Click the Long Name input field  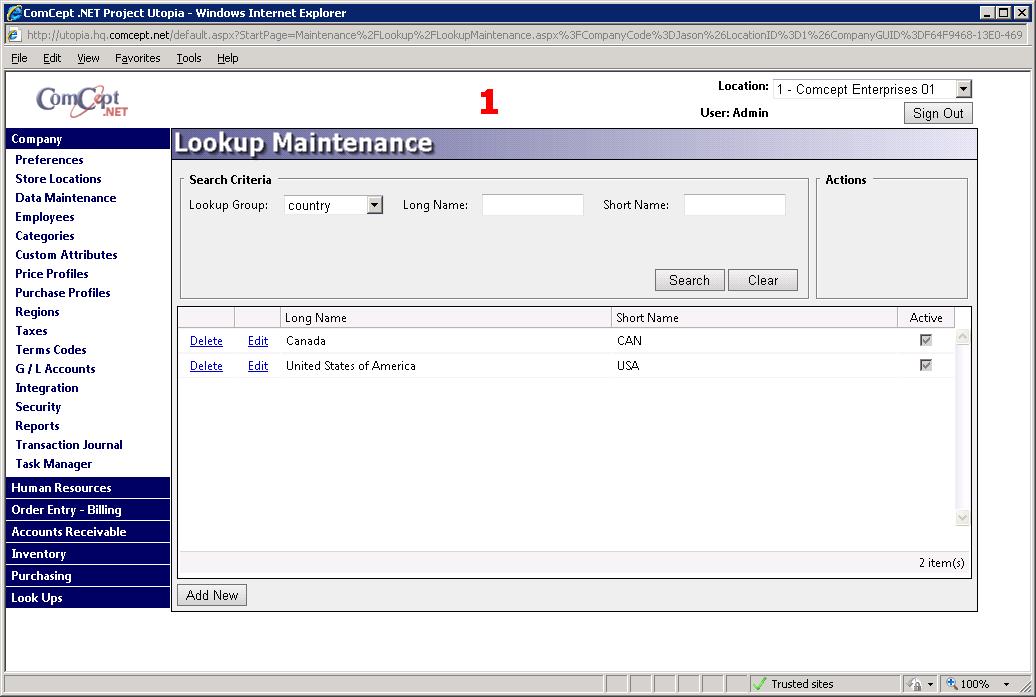click(x=532, y=205)
